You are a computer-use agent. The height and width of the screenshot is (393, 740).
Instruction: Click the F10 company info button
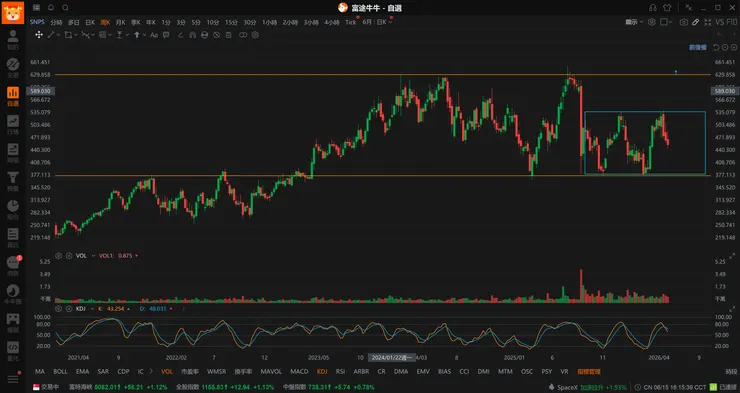click(x=732, y=22)
